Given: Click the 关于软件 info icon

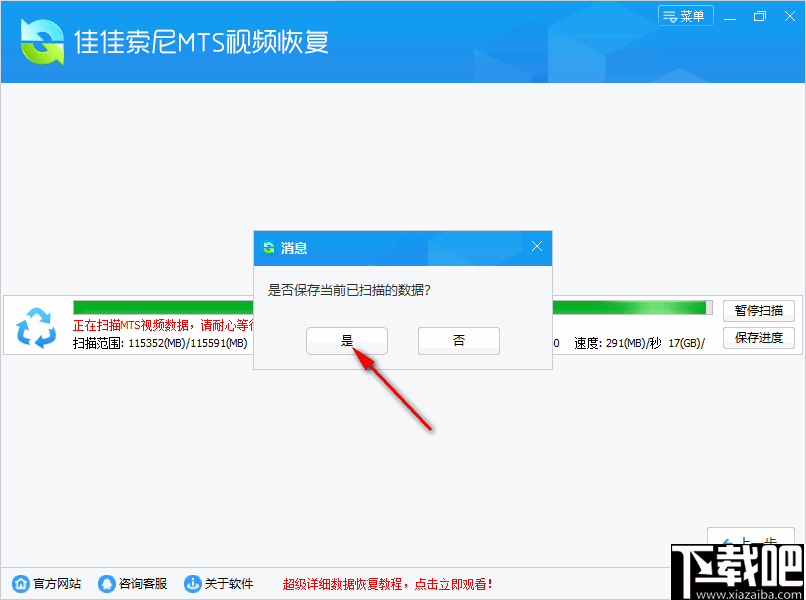Looking at the screenshot, I should click(192, 584).
